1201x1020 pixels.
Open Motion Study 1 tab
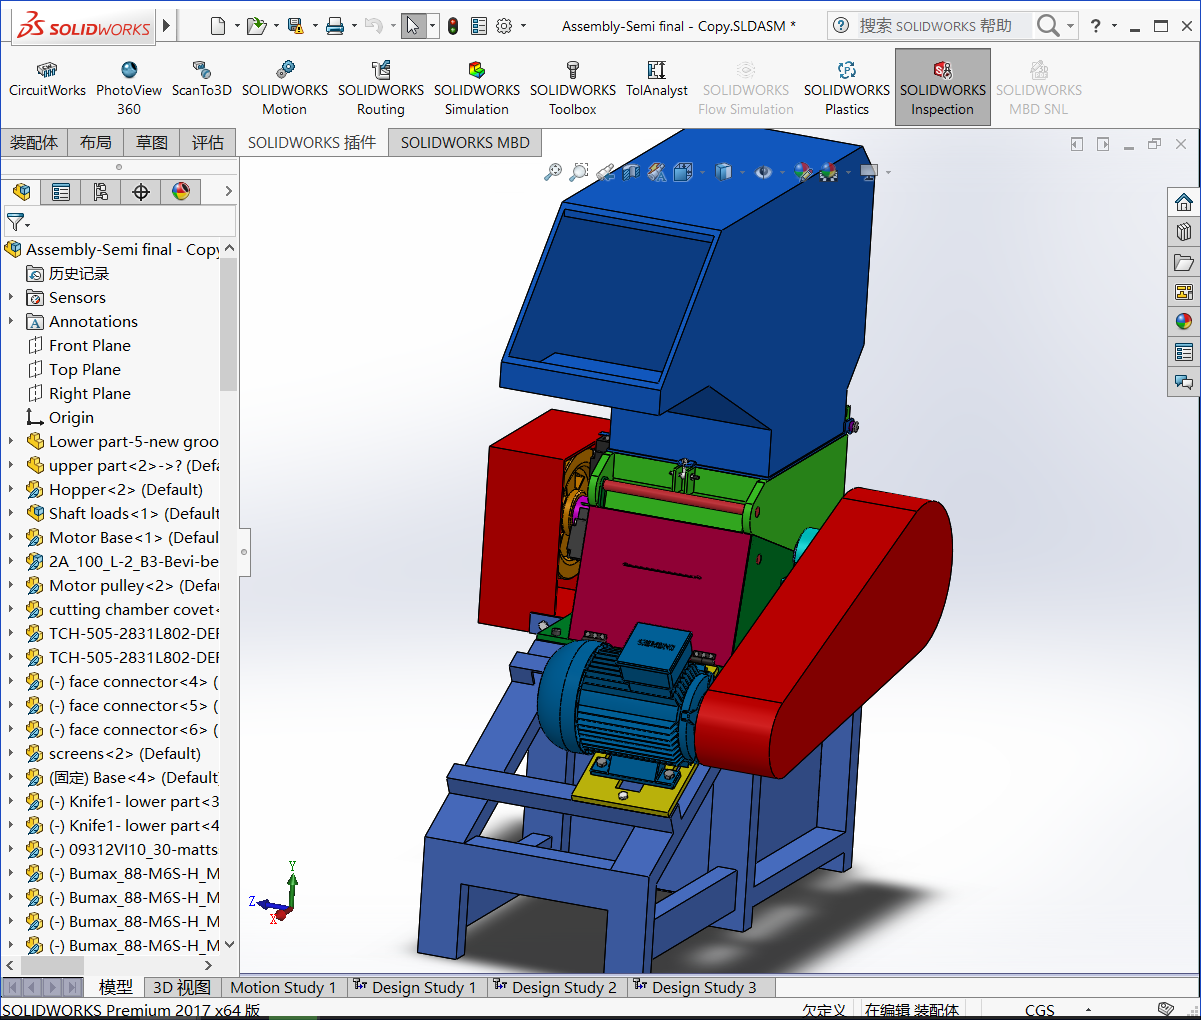coord(283,987)
